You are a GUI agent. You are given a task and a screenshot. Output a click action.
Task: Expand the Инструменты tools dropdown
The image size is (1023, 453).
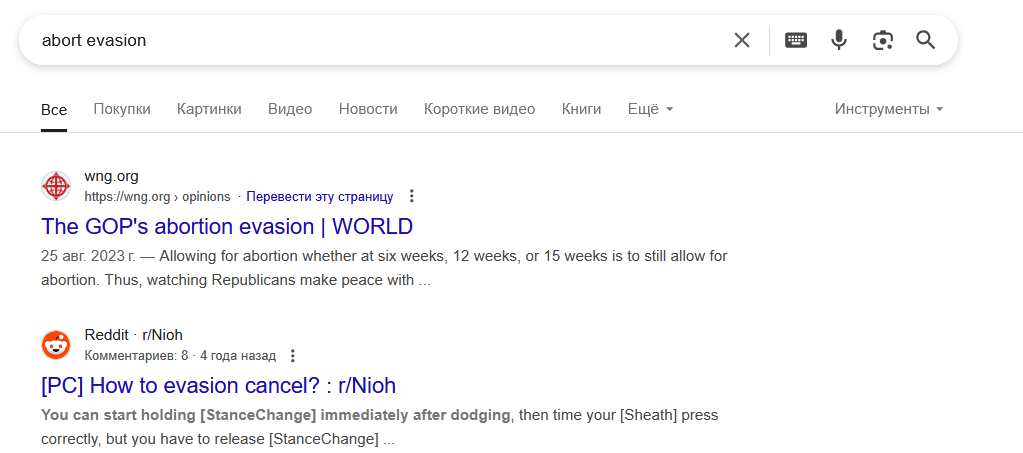[889, 109]
